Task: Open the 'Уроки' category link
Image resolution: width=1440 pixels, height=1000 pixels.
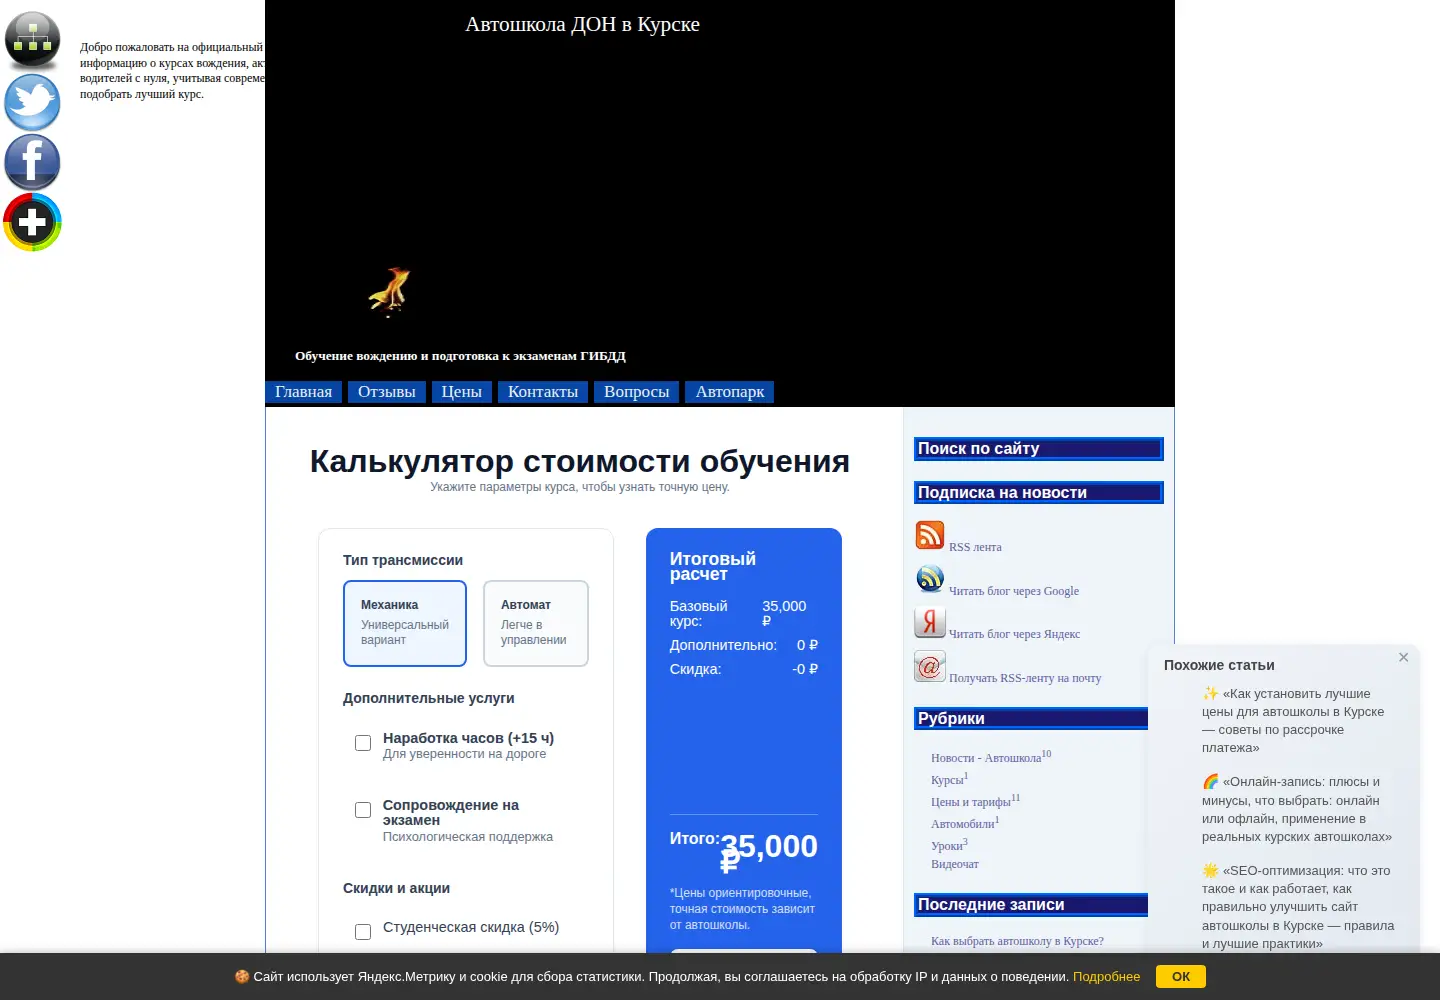Action: [947, 846]
